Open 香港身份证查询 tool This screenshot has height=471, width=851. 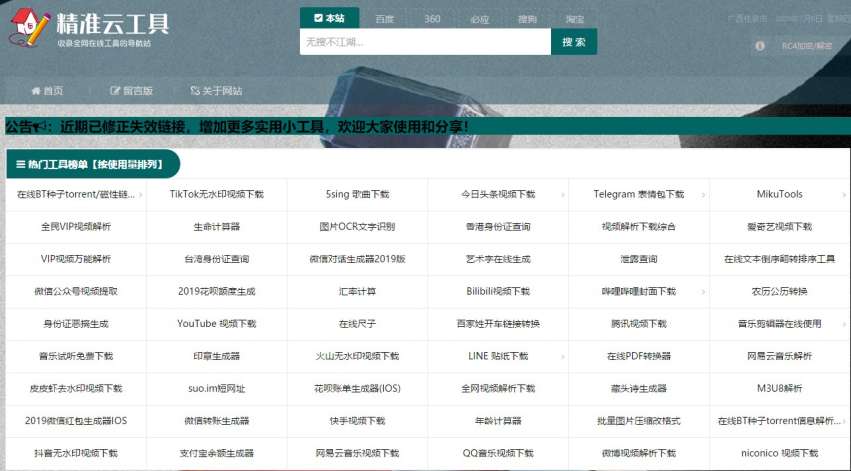(x=498, y=226)
